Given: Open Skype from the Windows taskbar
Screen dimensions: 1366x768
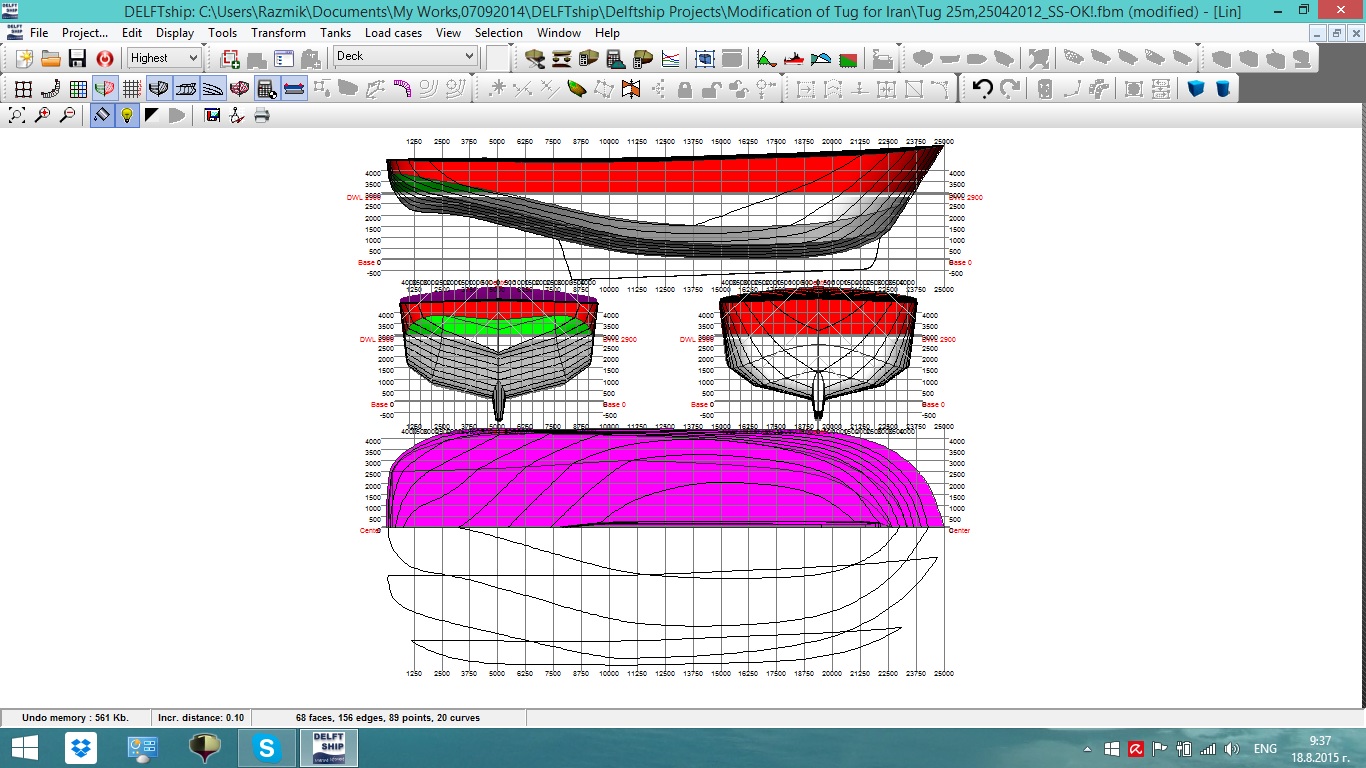Looking at the screenshot, I should 266,748.
